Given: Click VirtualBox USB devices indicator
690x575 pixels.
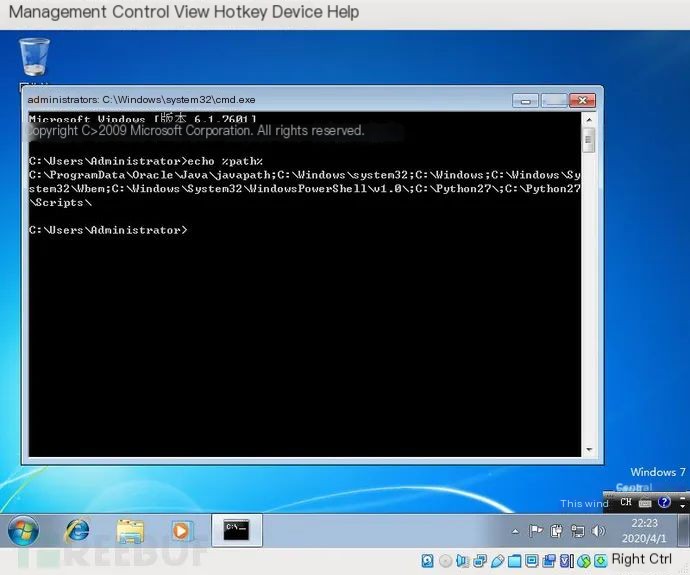Looking at the screenshot, I should click(498, 561).
